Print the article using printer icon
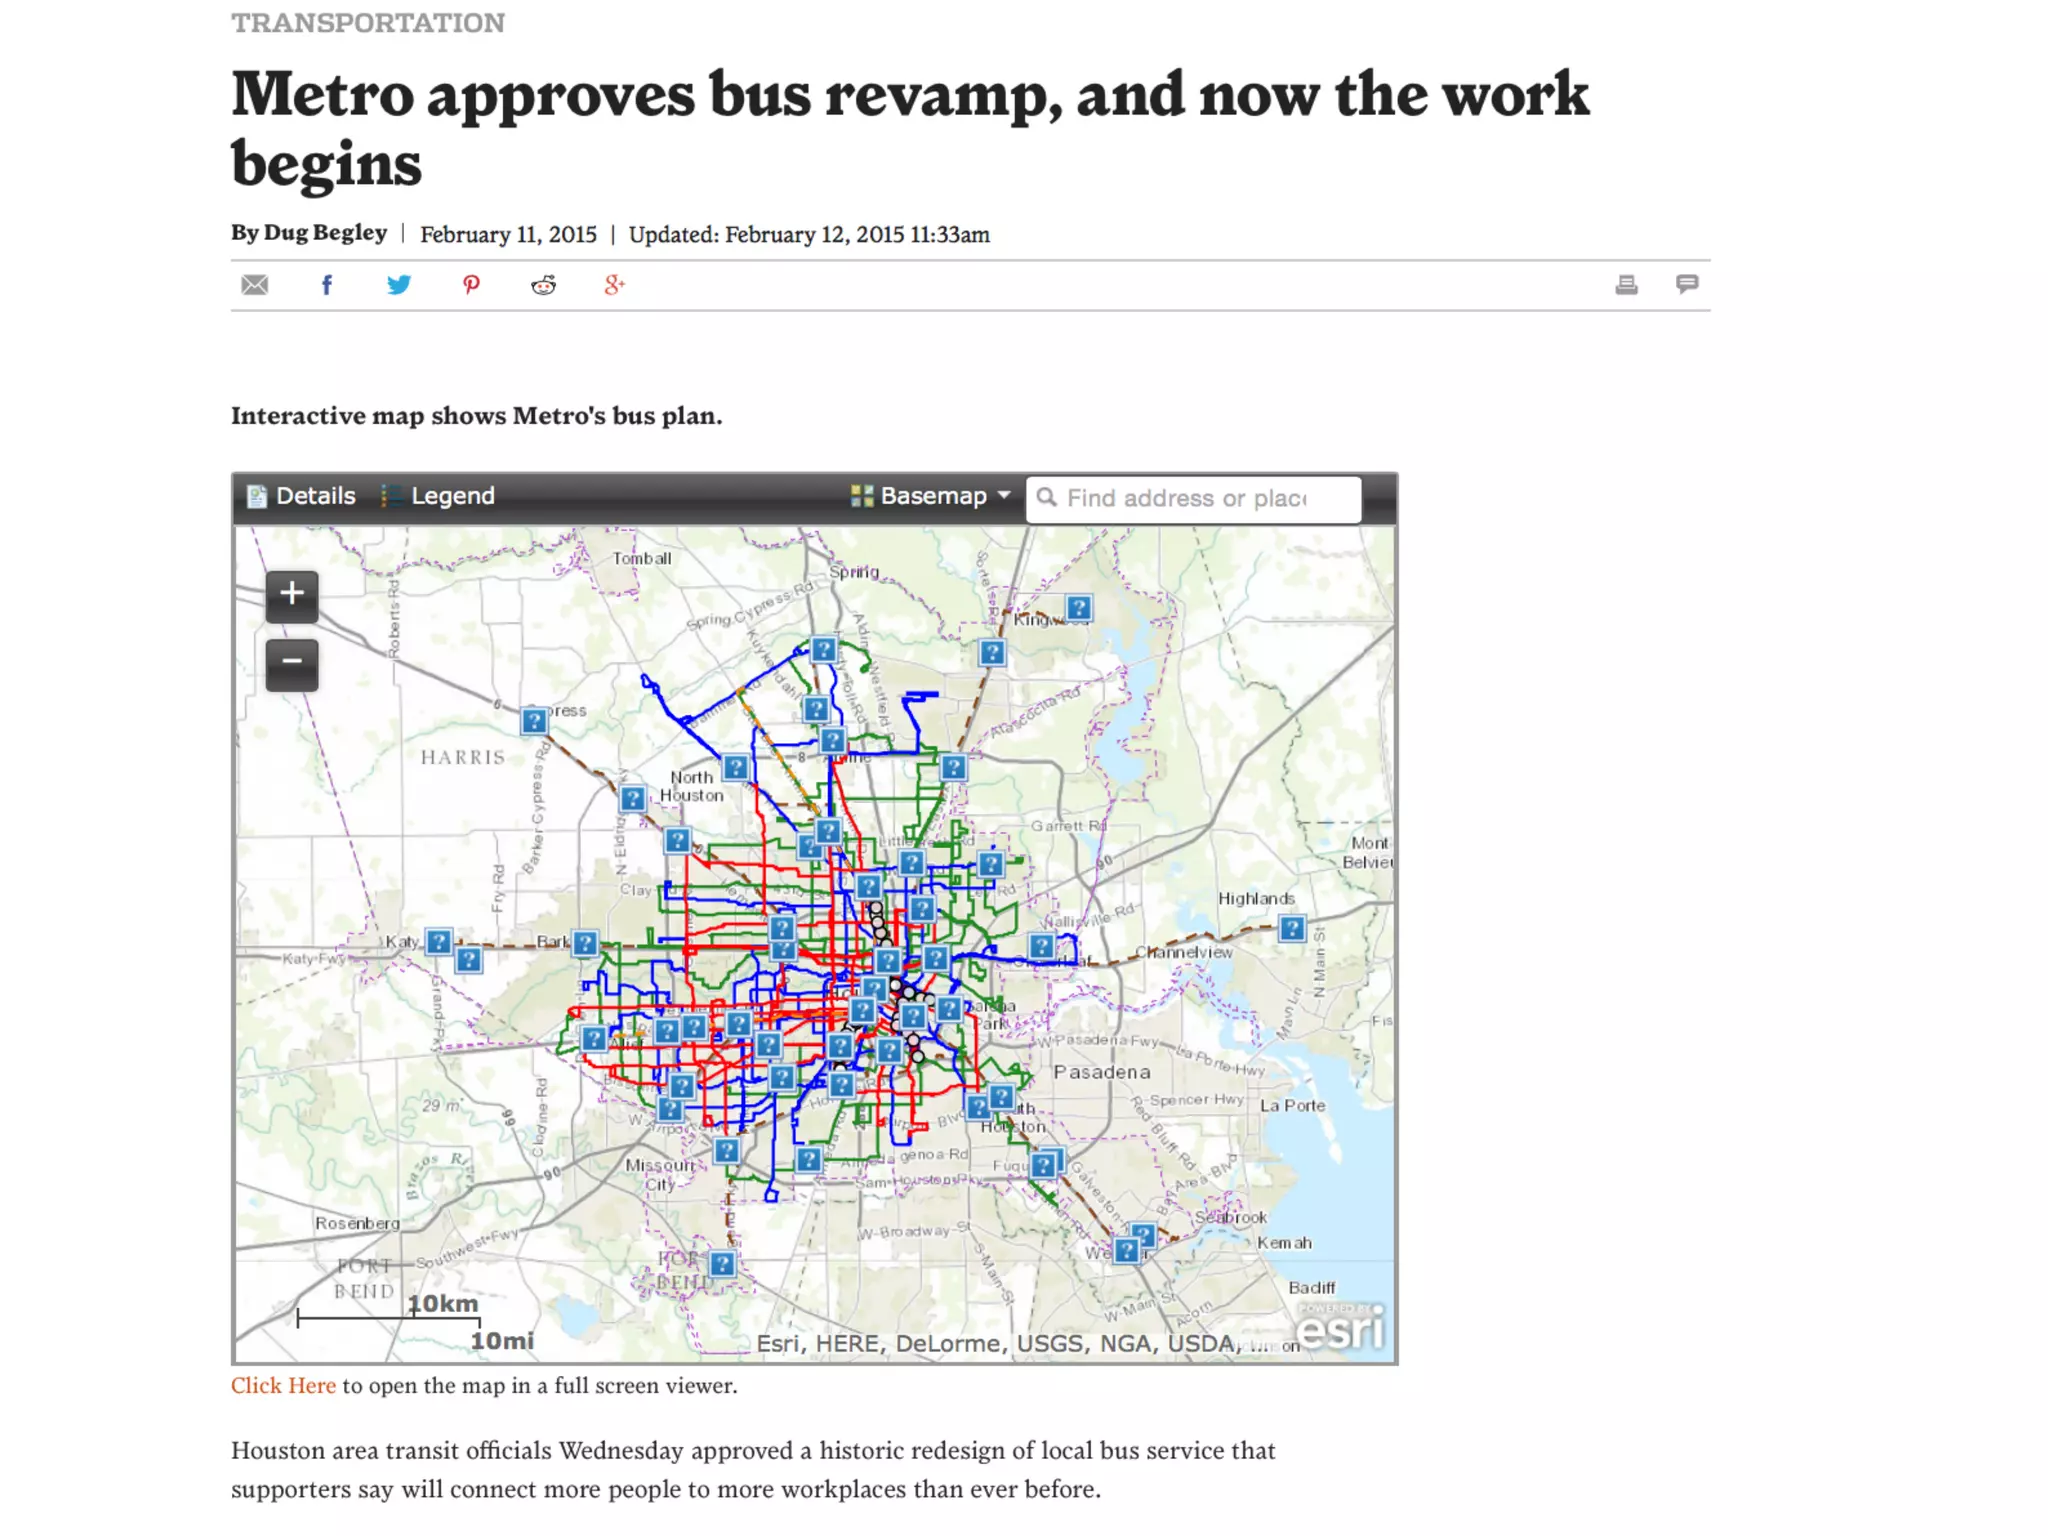 [x=1626, y=285]
